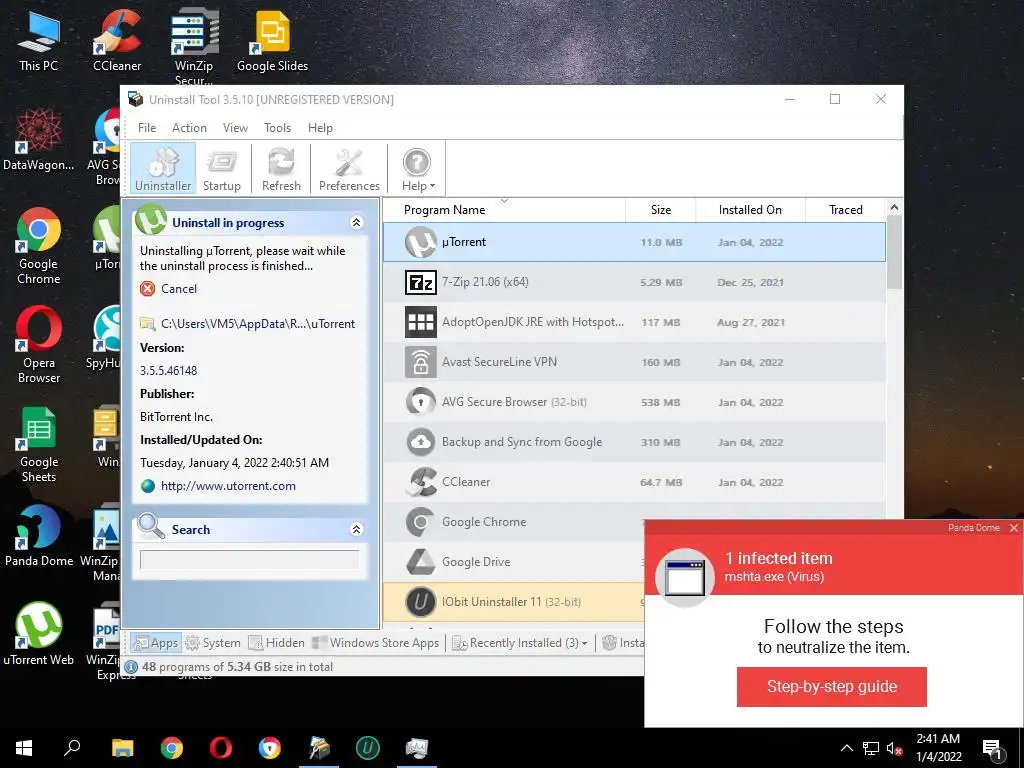Open the Action menu
Screen dimensions: 1024x768
(189, 128)
